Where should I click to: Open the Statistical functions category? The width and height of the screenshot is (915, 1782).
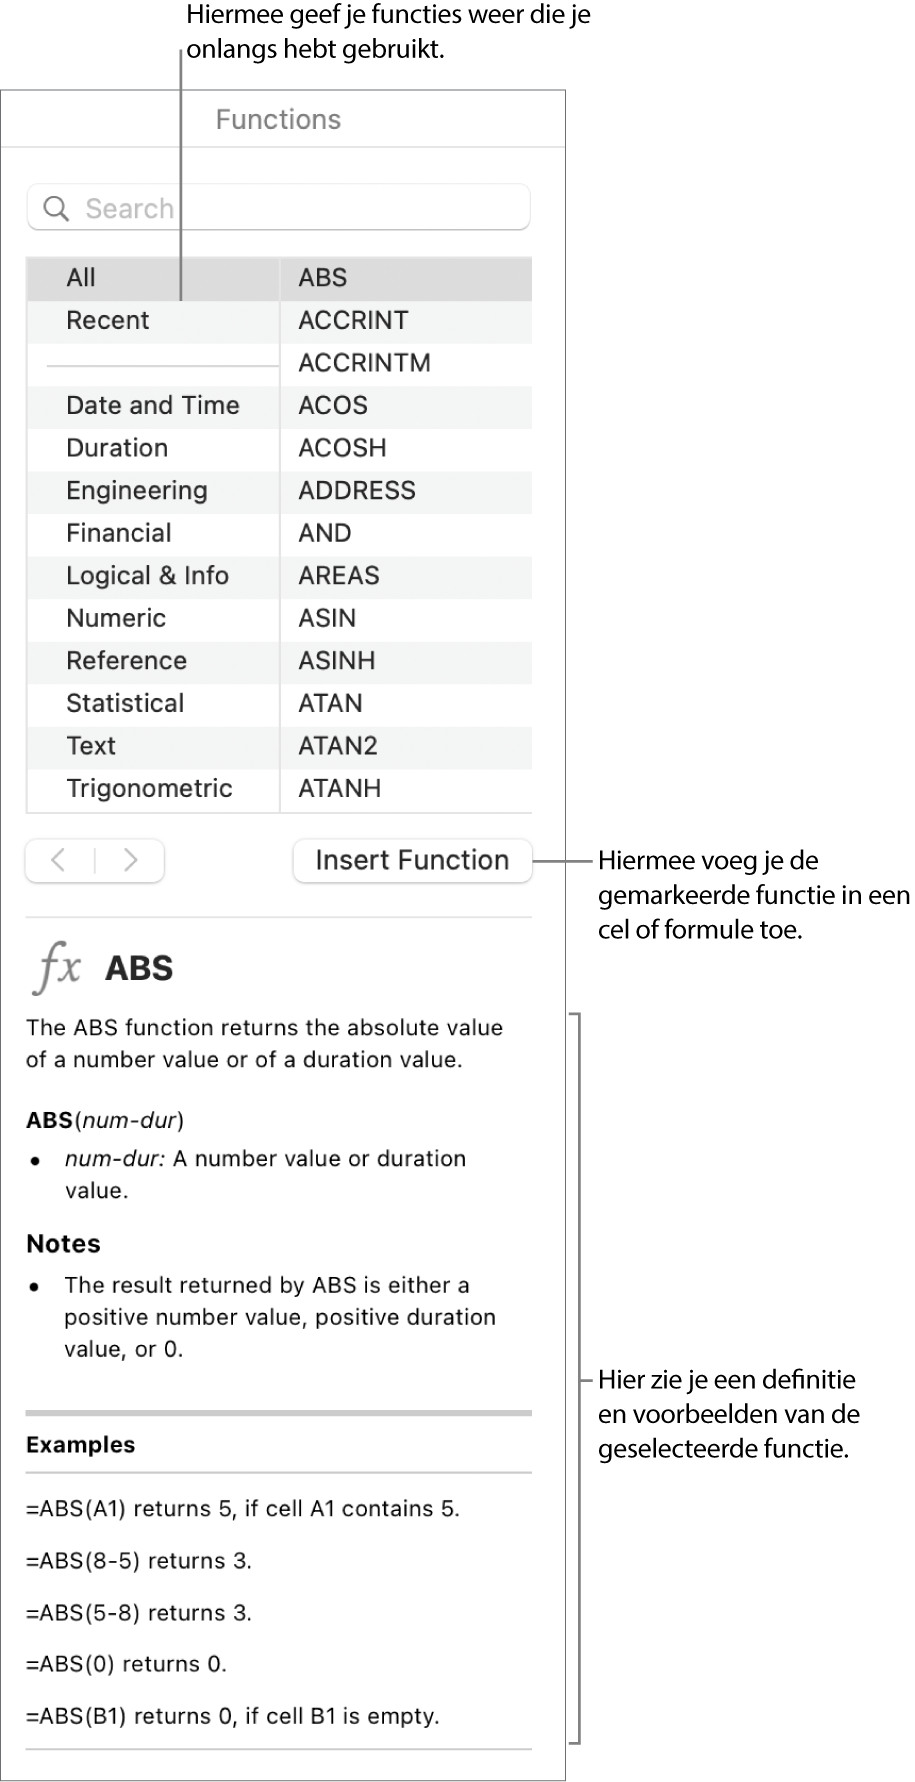tap(125, 704)
